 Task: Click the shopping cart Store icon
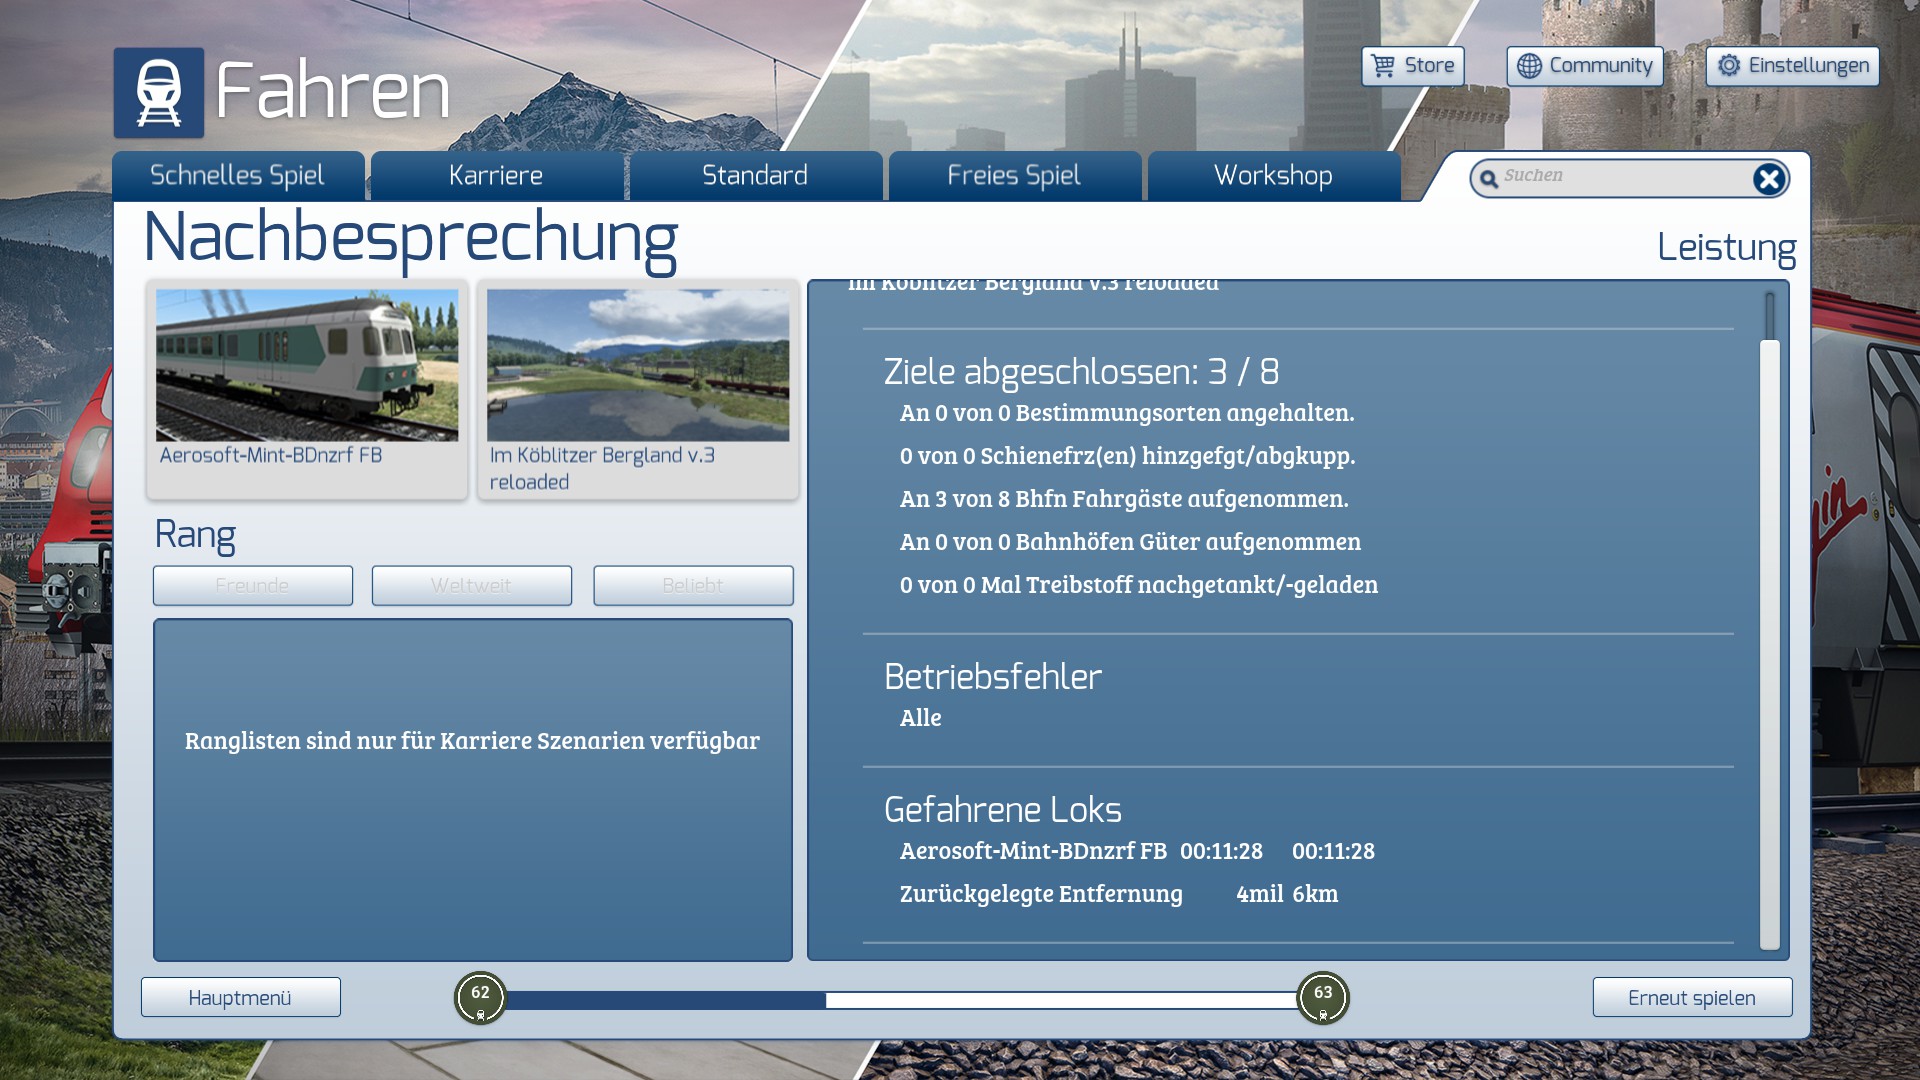click(1383, 66)
